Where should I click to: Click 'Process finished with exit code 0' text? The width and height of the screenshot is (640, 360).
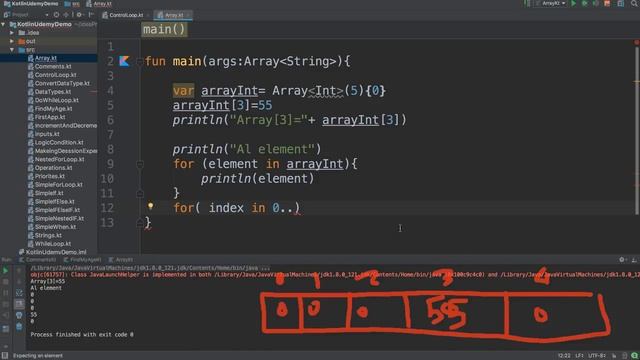pos(82,334)
